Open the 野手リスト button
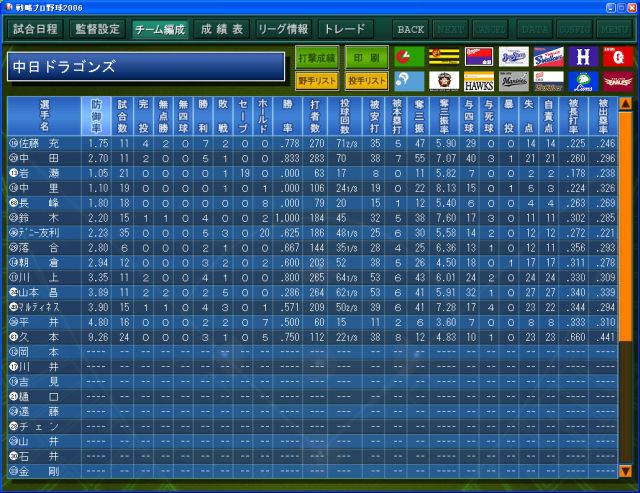Image resolution: width=640 pixels, height=493 pixels. [x=317, y=81]
